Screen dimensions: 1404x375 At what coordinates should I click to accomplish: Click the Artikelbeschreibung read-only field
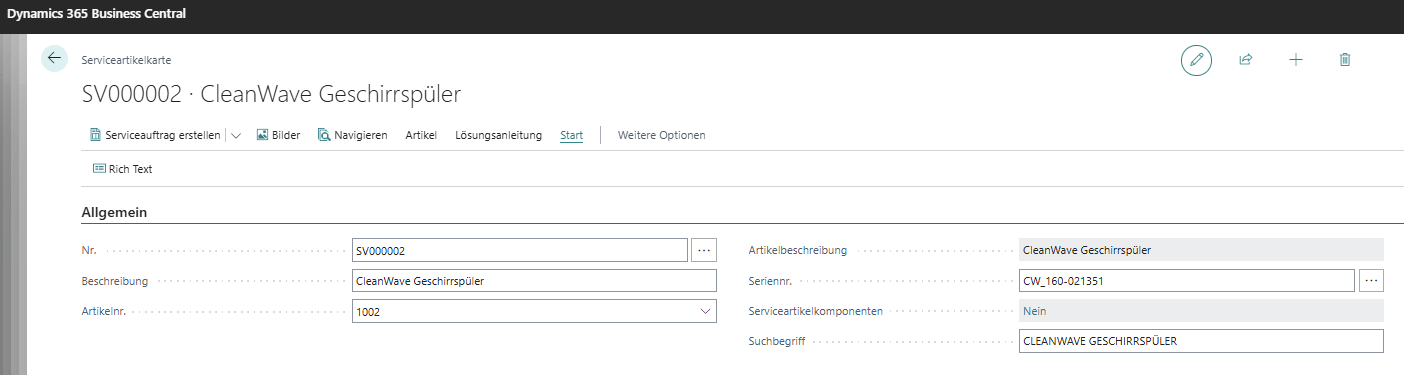(x=1201, y=250)
